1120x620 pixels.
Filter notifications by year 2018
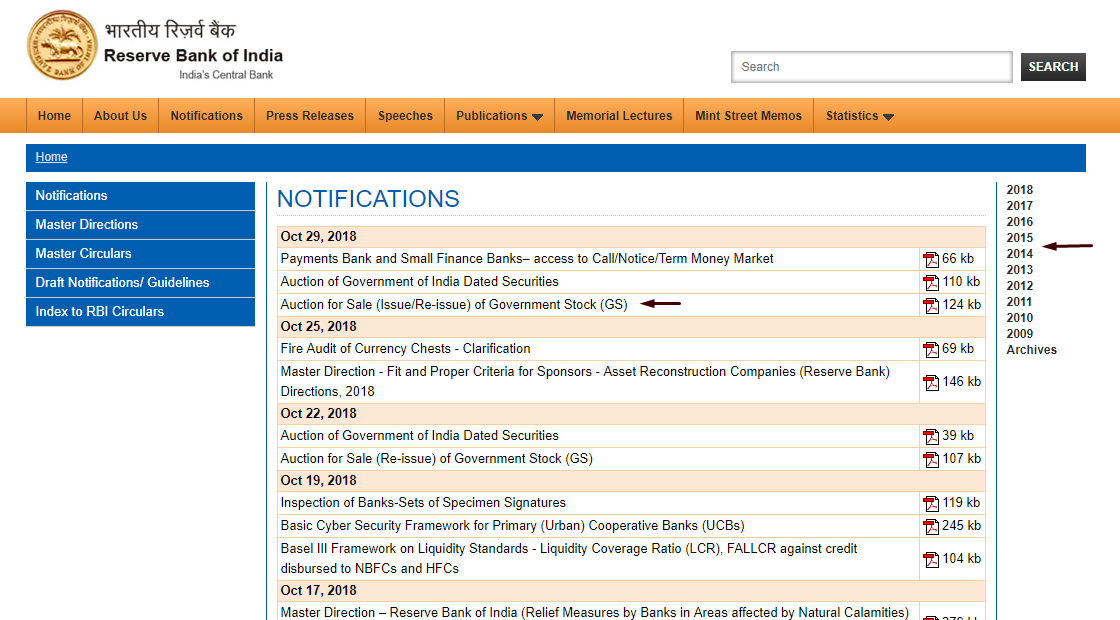coord(1019,190)
